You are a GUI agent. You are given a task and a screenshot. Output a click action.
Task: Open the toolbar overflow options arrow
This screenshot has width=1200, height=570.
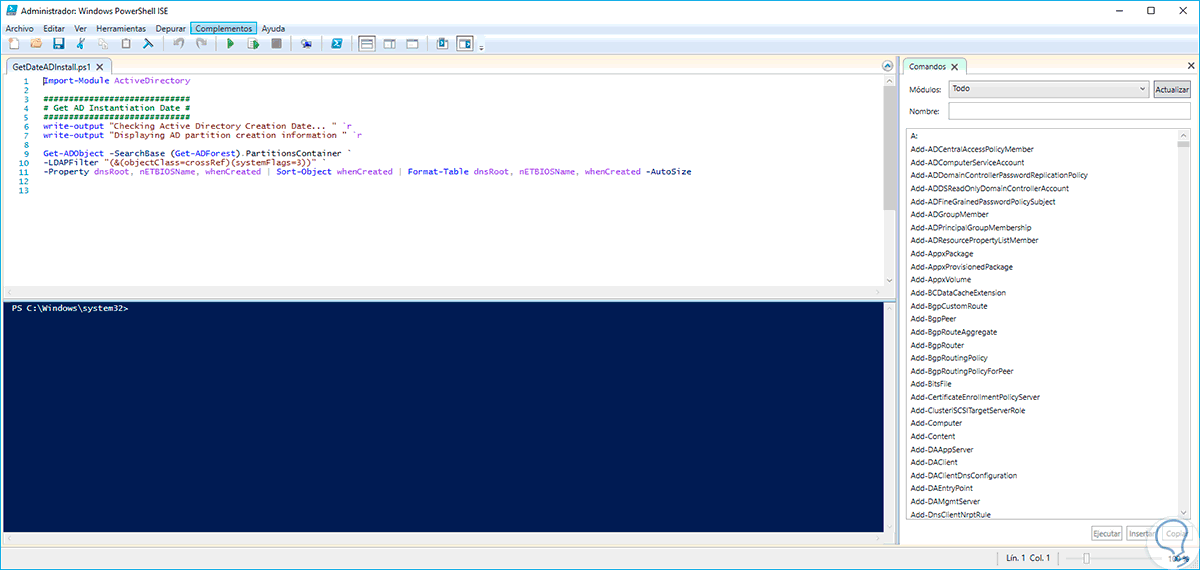pos(481,47)
